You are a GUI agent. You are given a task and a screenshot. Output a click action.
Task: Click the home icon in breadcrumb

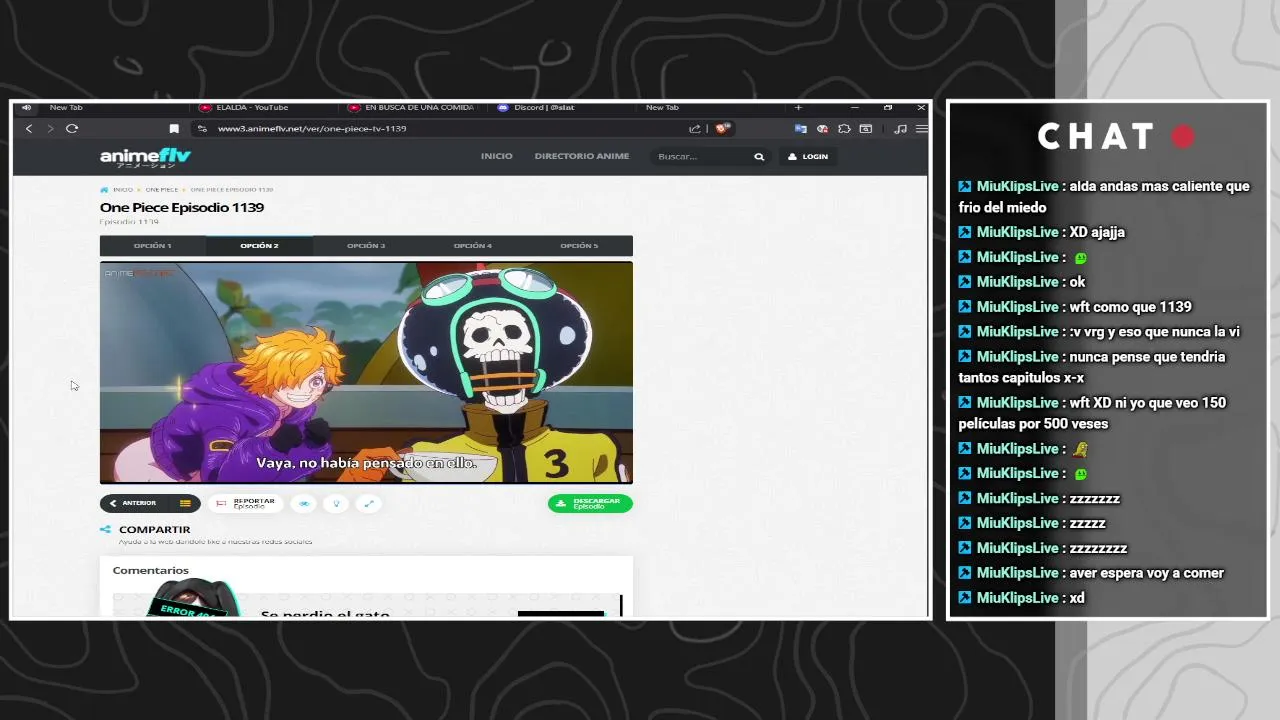104,189
